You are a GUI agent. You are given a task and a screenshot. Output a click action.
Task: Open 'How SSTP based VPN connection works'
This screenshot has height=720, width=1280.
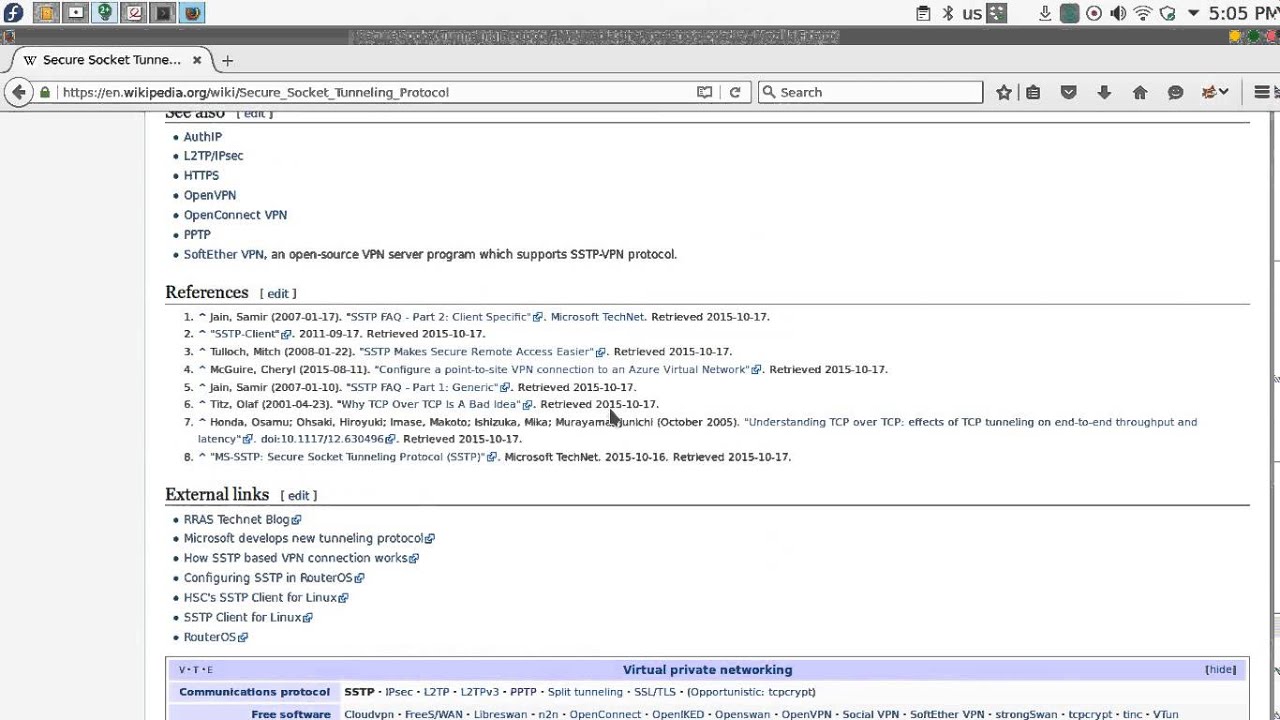point(301,558)
